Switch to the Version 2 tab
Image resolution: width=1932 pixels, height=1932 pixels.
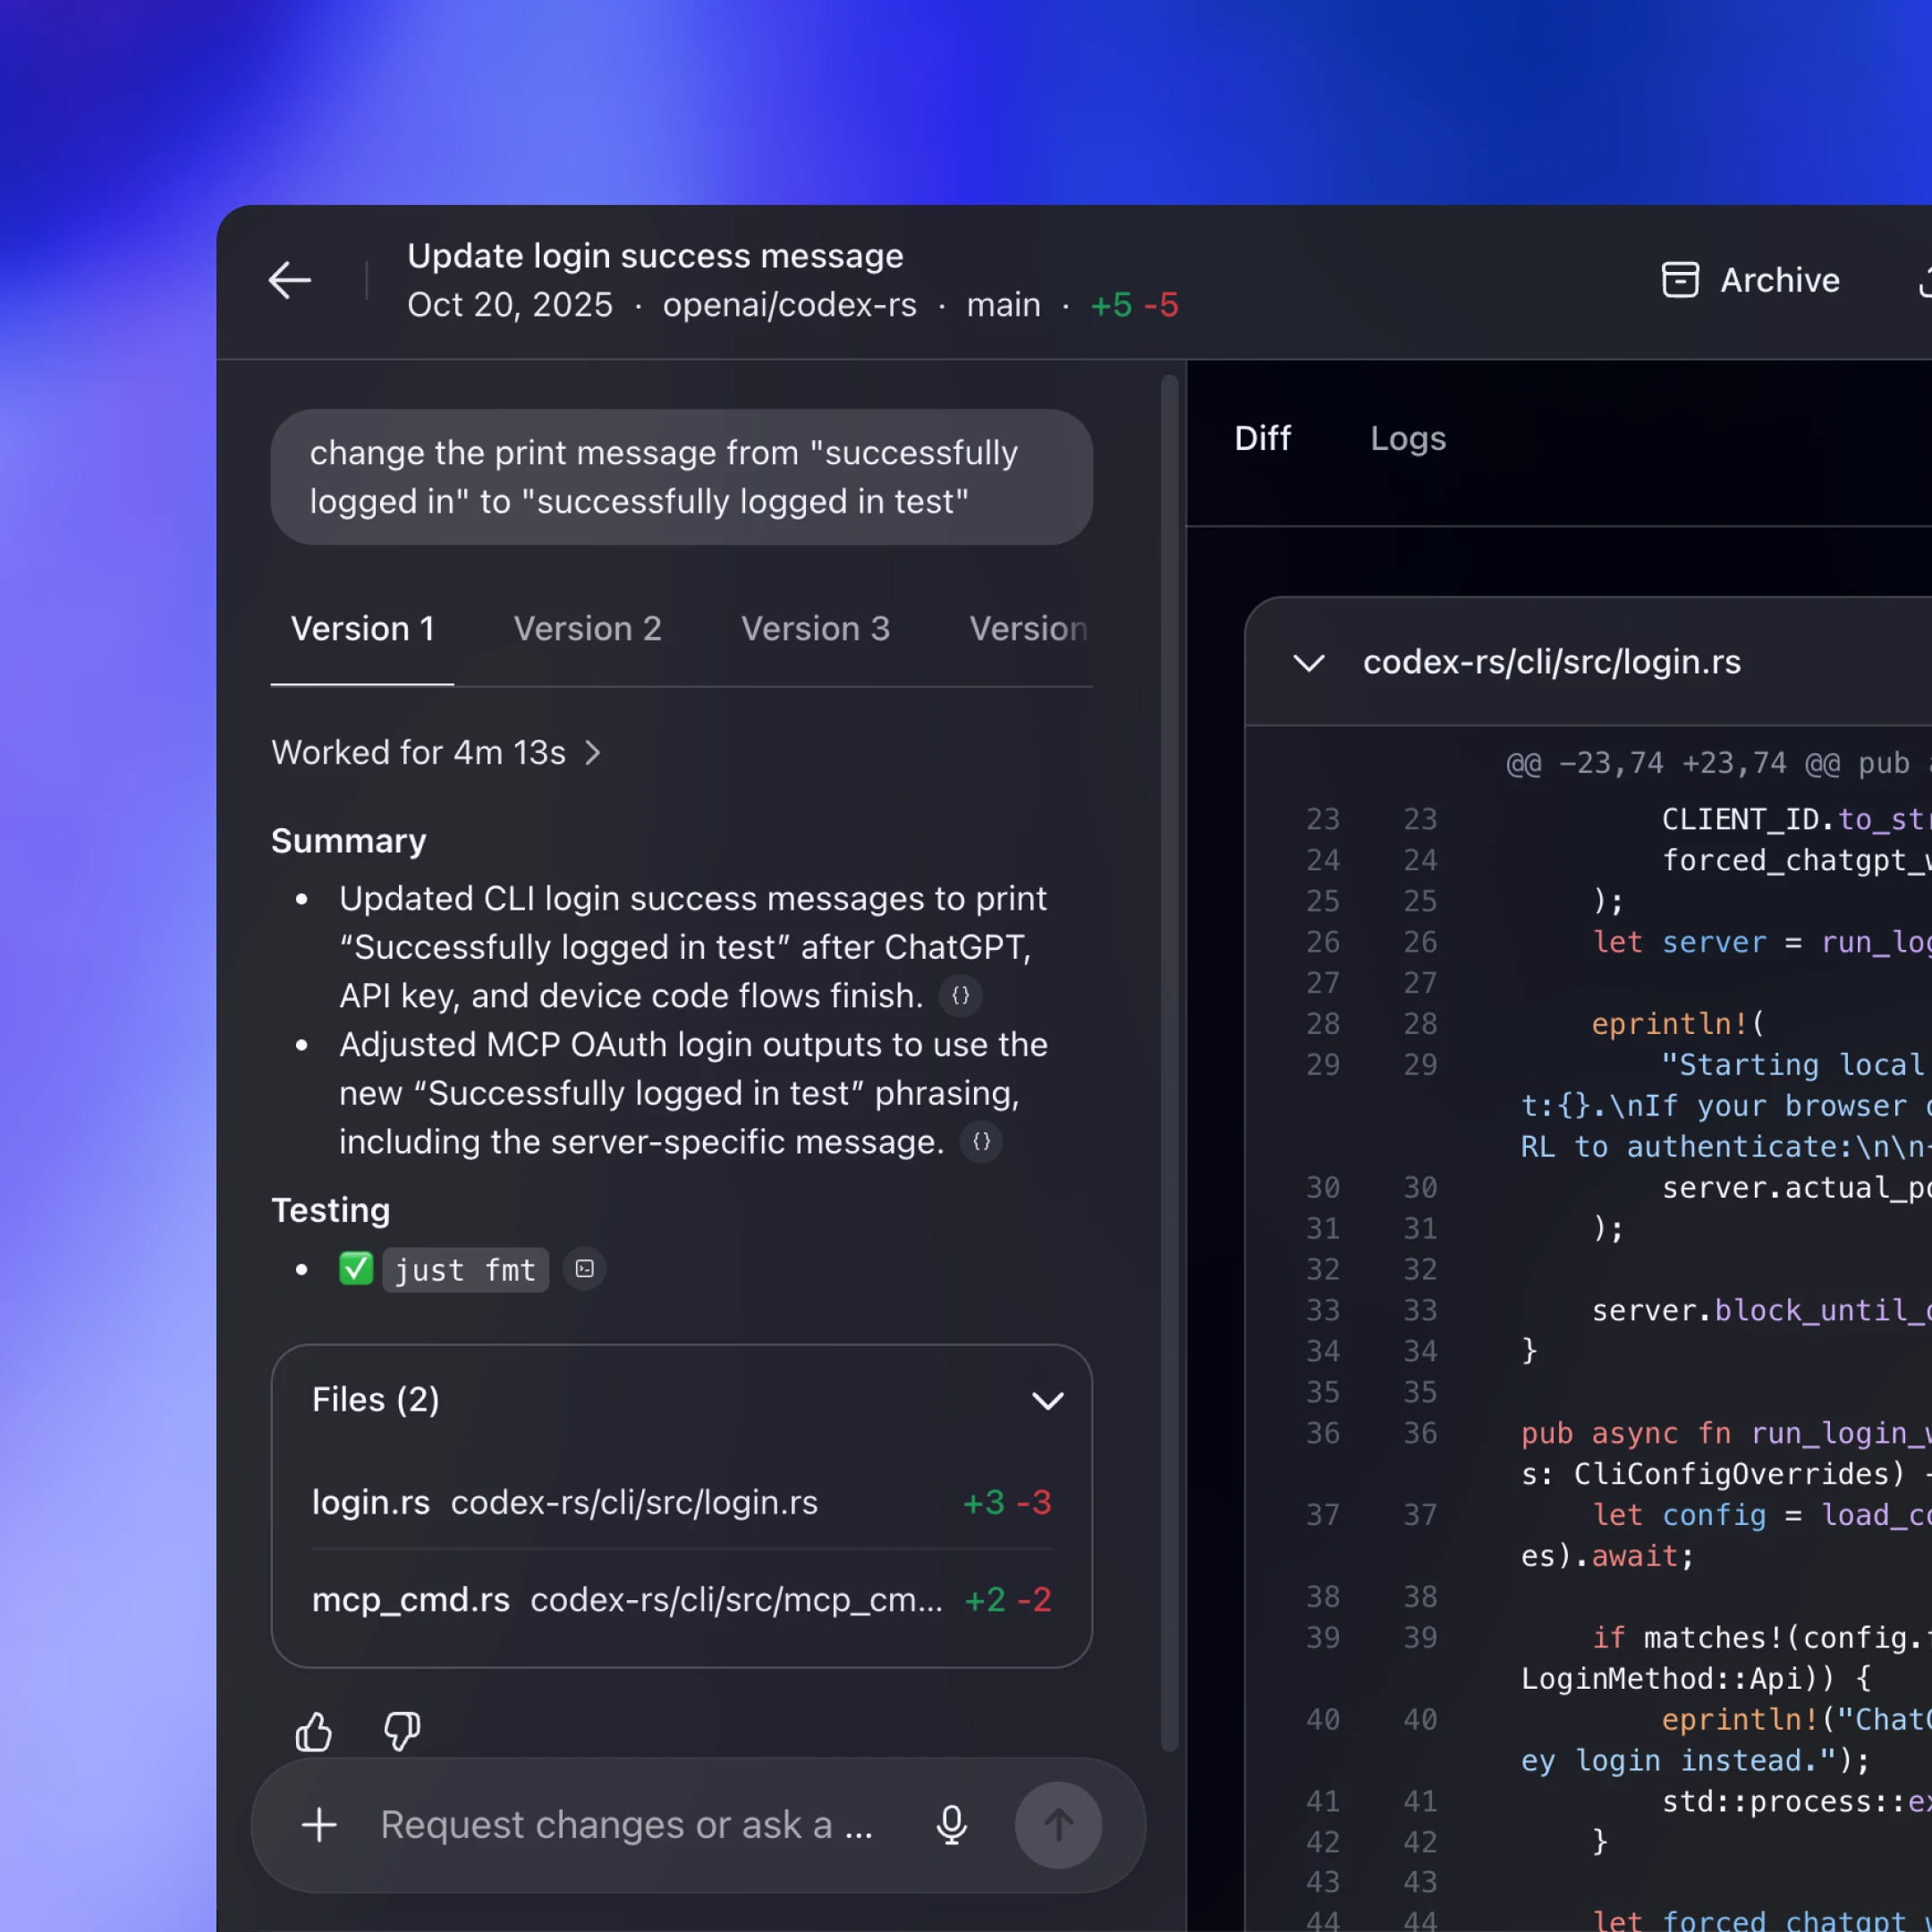pos(587,629)
